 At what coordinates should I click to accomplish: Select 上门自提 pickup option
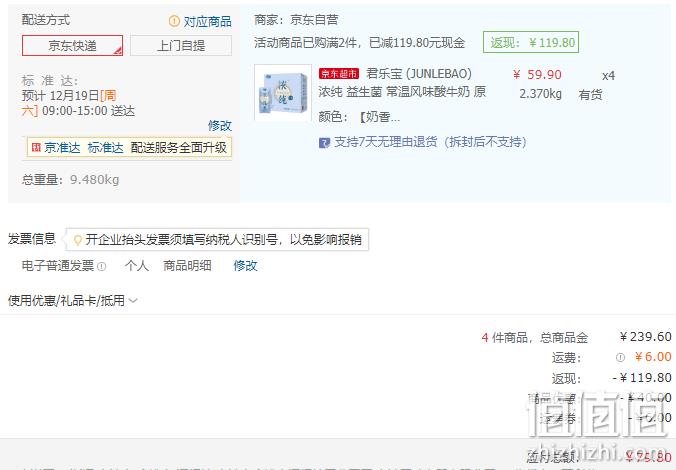point(181,46)
